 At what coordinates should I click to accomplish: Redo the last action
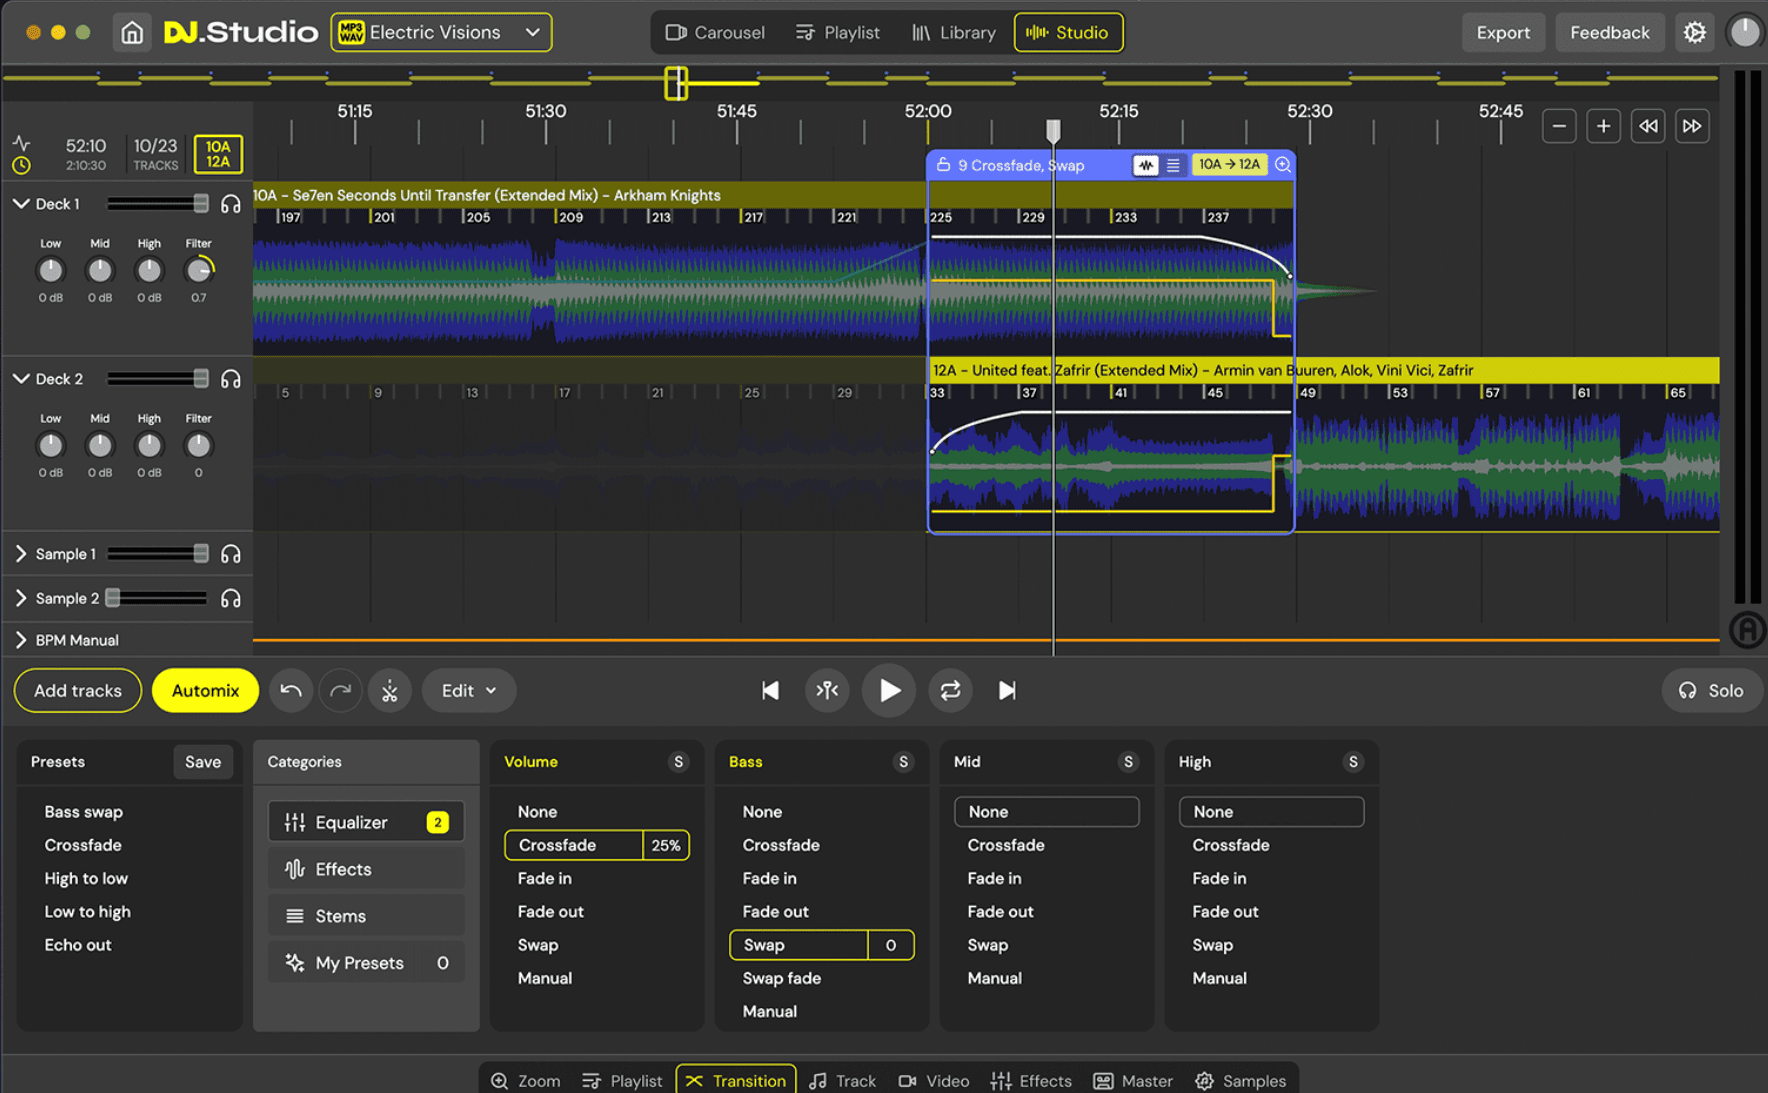pyautogui.click(x=340, y=690)
